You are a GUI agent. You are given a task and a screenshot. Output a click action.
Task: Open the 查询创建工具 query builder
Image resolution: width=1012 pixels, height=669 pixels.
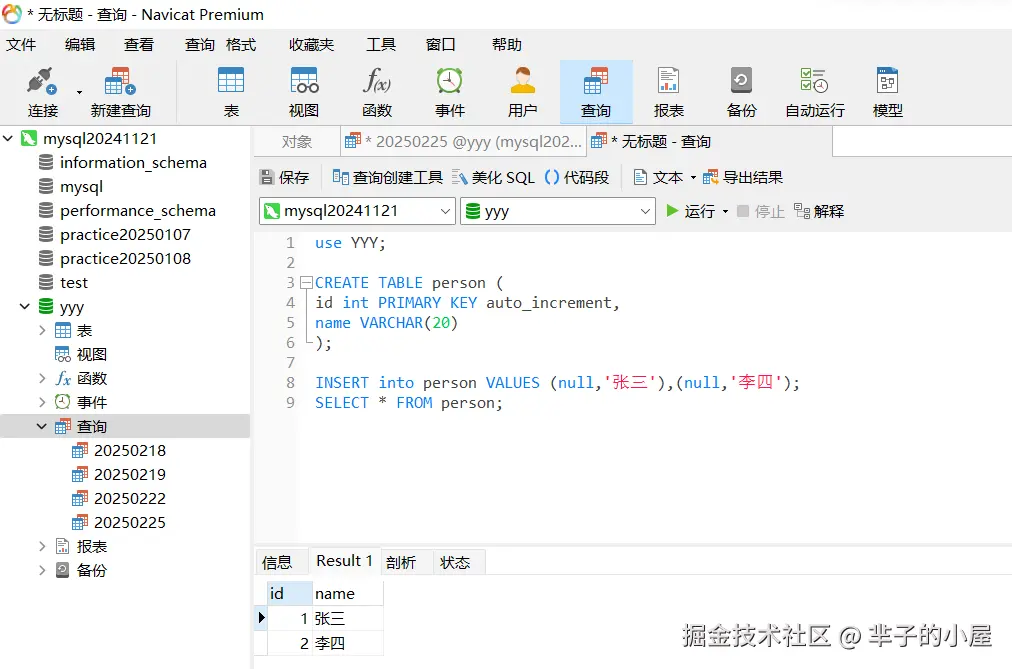tap(387, 177)
